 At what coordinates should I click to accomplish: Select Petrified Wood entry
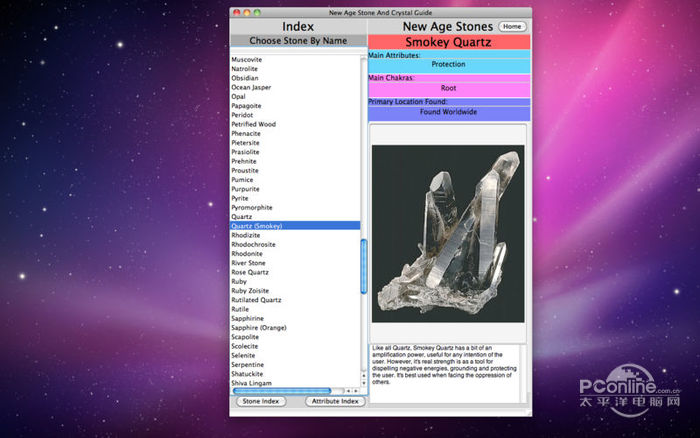[x=254, y=124]
